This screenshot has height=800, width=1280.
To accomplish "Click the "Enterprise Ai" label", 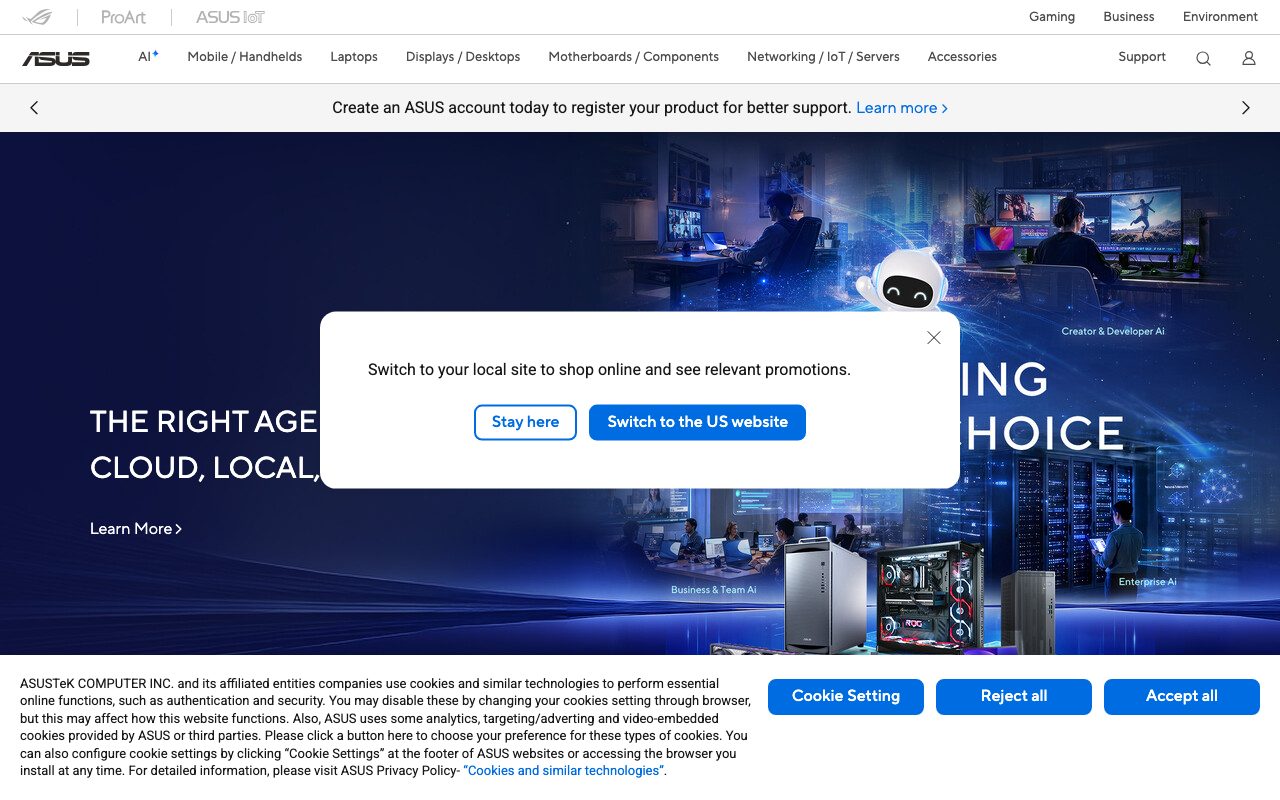I will pyautogui.click(x=1147, y=582).
